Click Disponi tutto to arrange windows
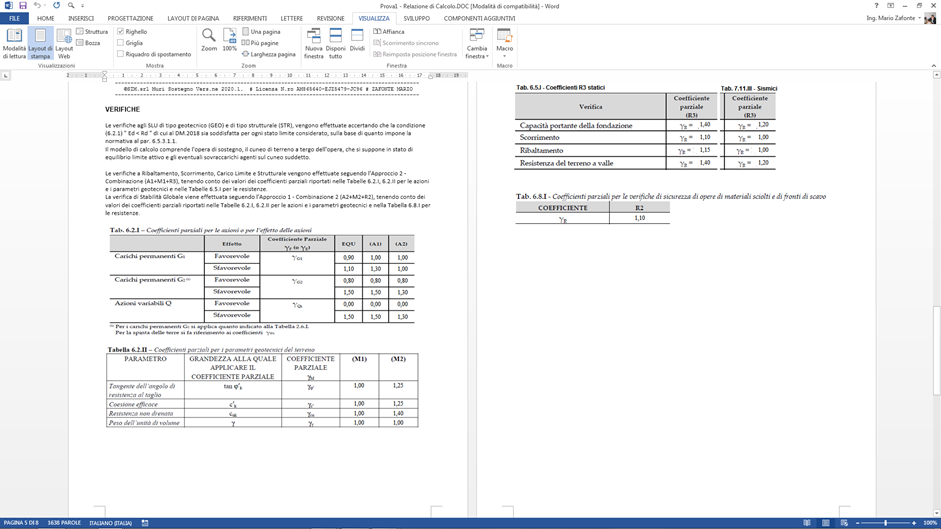This screenshot has width=941, height=529. [335, 44]
